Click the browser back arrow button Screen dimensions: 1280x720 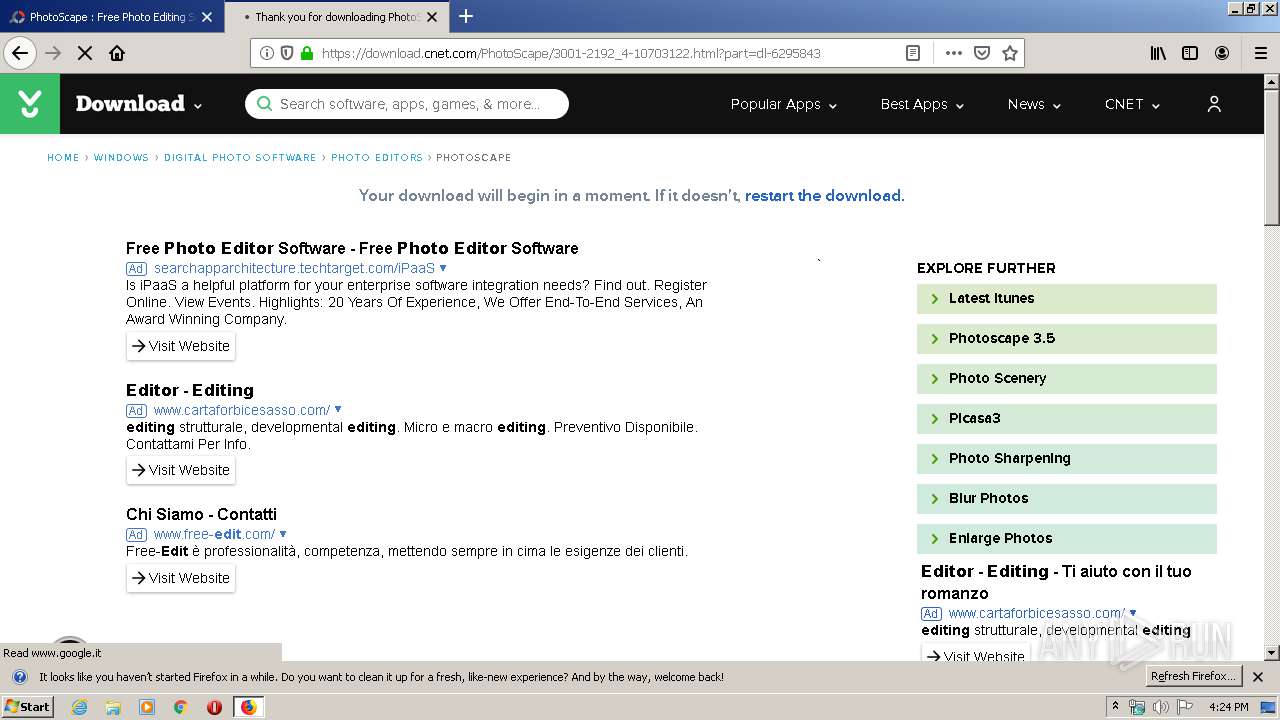(20, 53)
